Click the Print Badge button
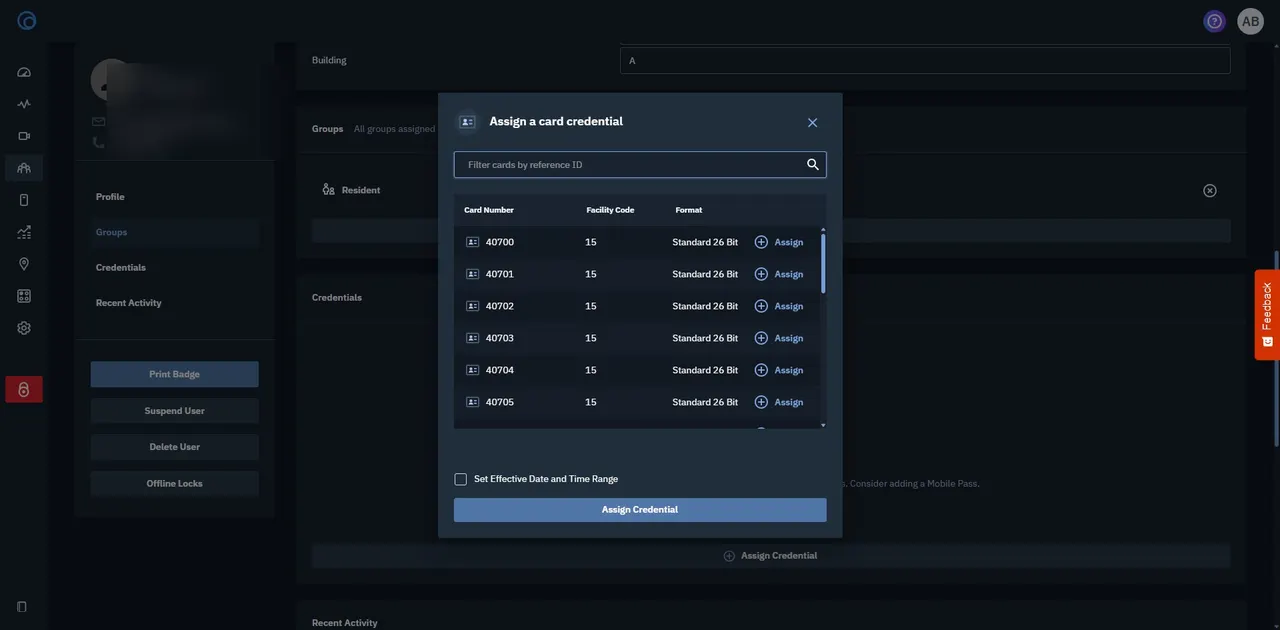 (x=175, y=374)
